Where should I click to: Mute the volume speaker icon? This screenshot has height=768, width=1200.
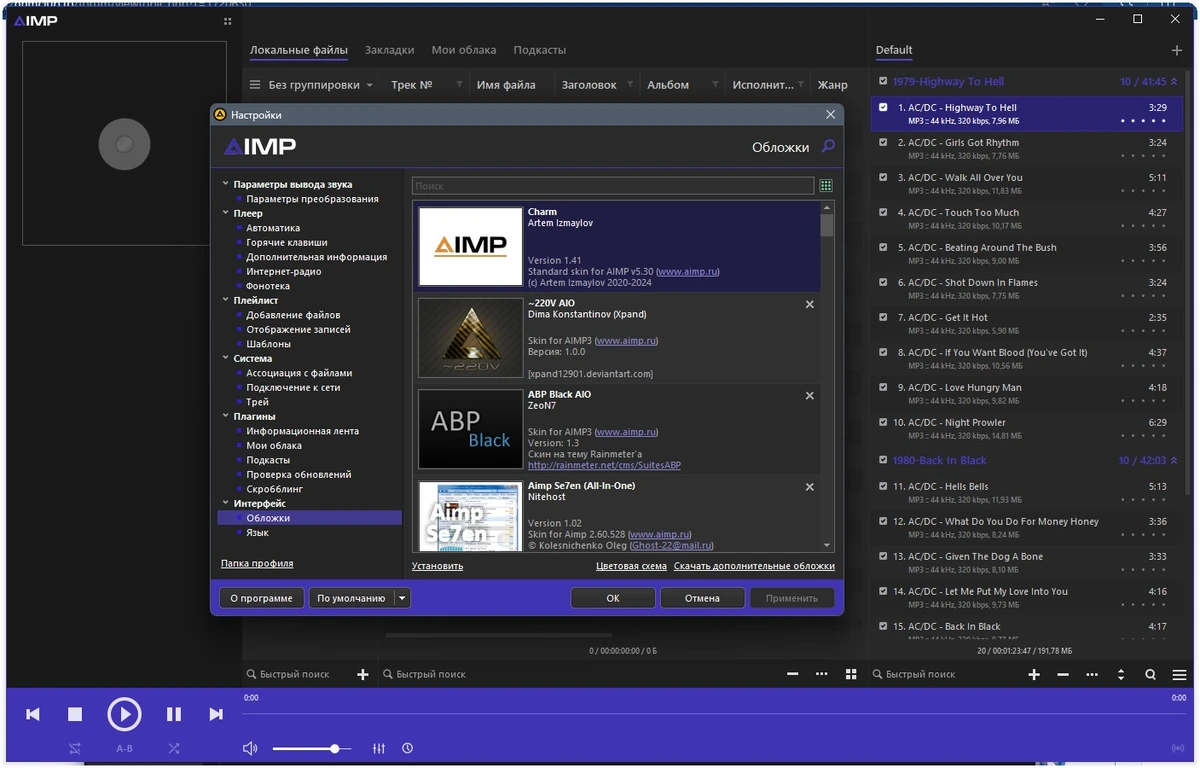pos(250,748)
